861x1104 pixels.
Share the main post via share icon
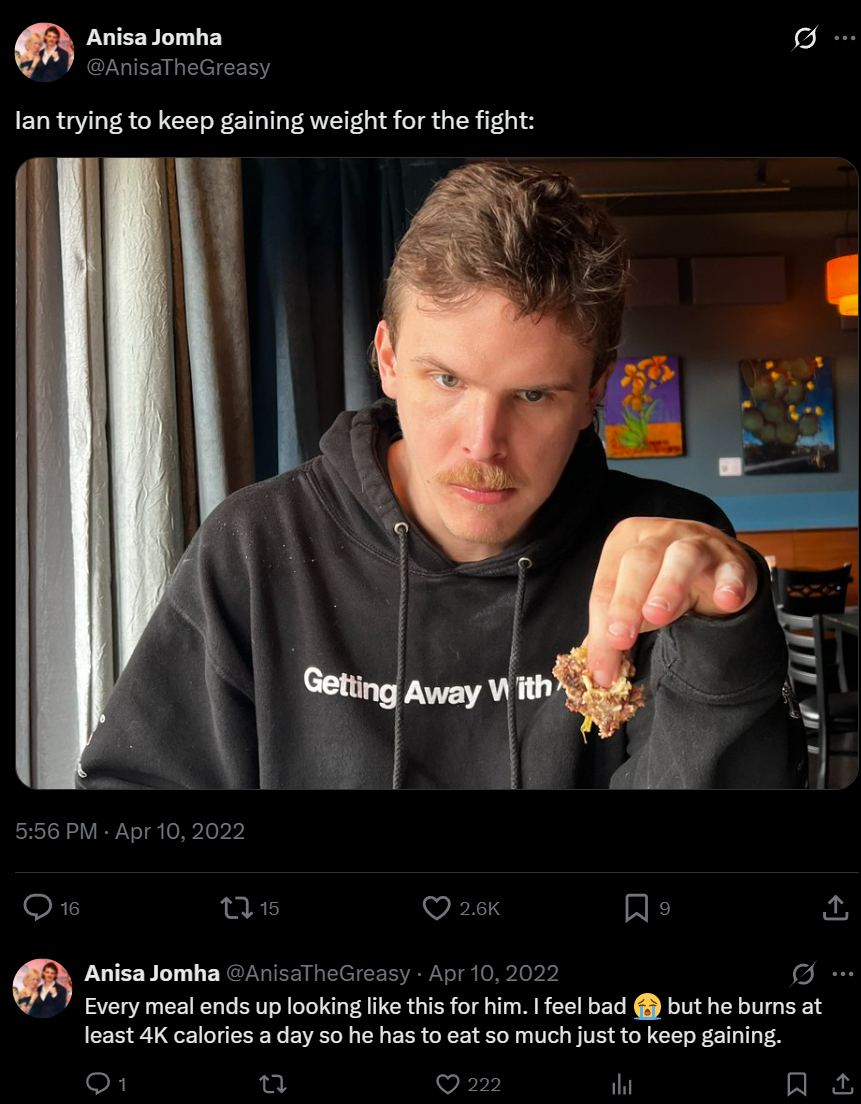(835, 908)
